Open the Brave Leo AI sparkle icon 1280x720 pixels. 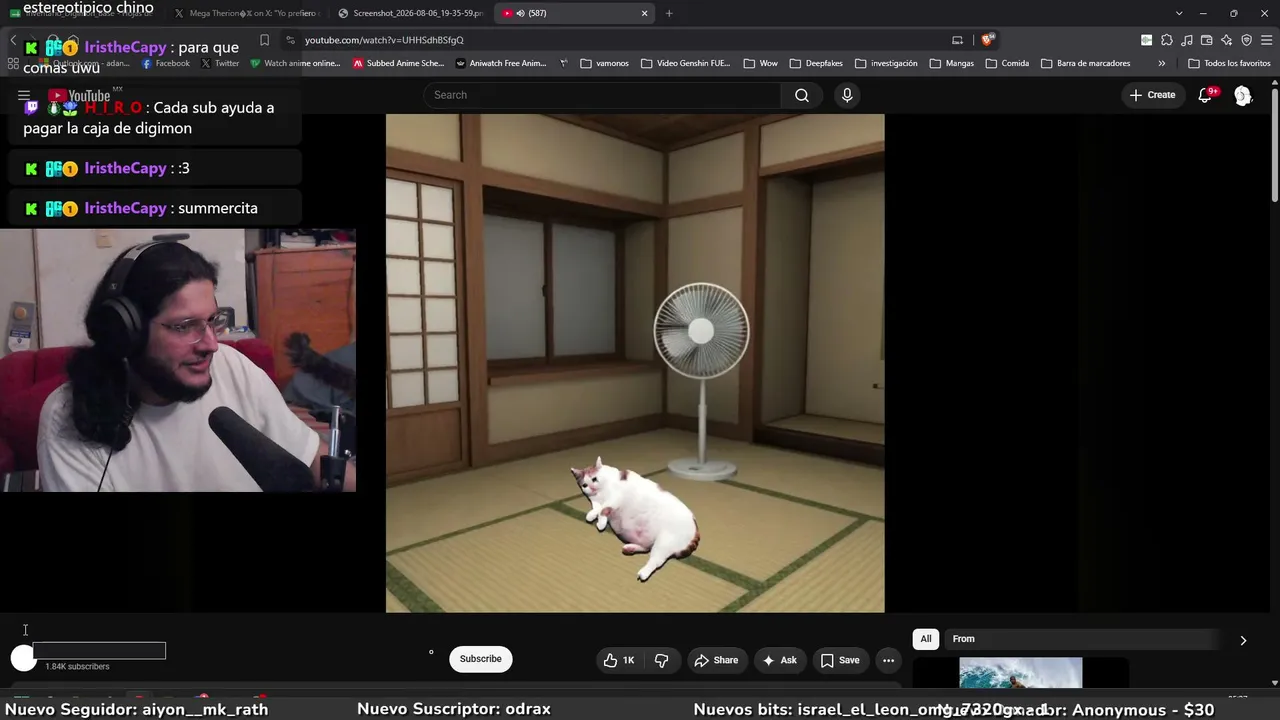(1226, 40)
